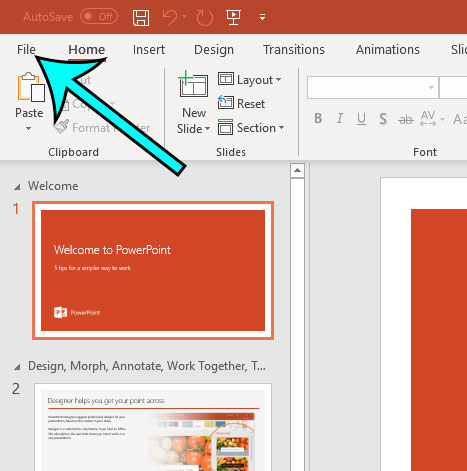467x471 pixels.
Task: Open the Design tab
Action: coord(214,50)
